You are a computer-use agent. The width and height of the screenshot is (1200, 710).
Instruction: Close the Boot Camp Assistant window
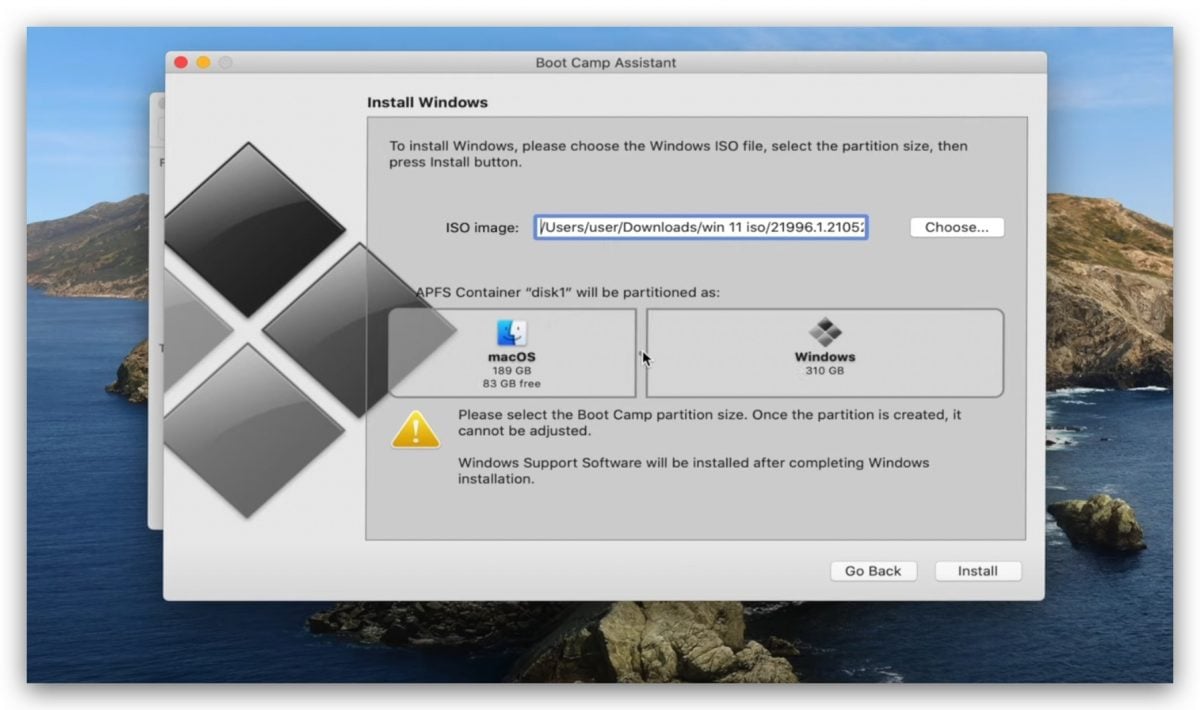pyautogui.click(x=181, y=62)
